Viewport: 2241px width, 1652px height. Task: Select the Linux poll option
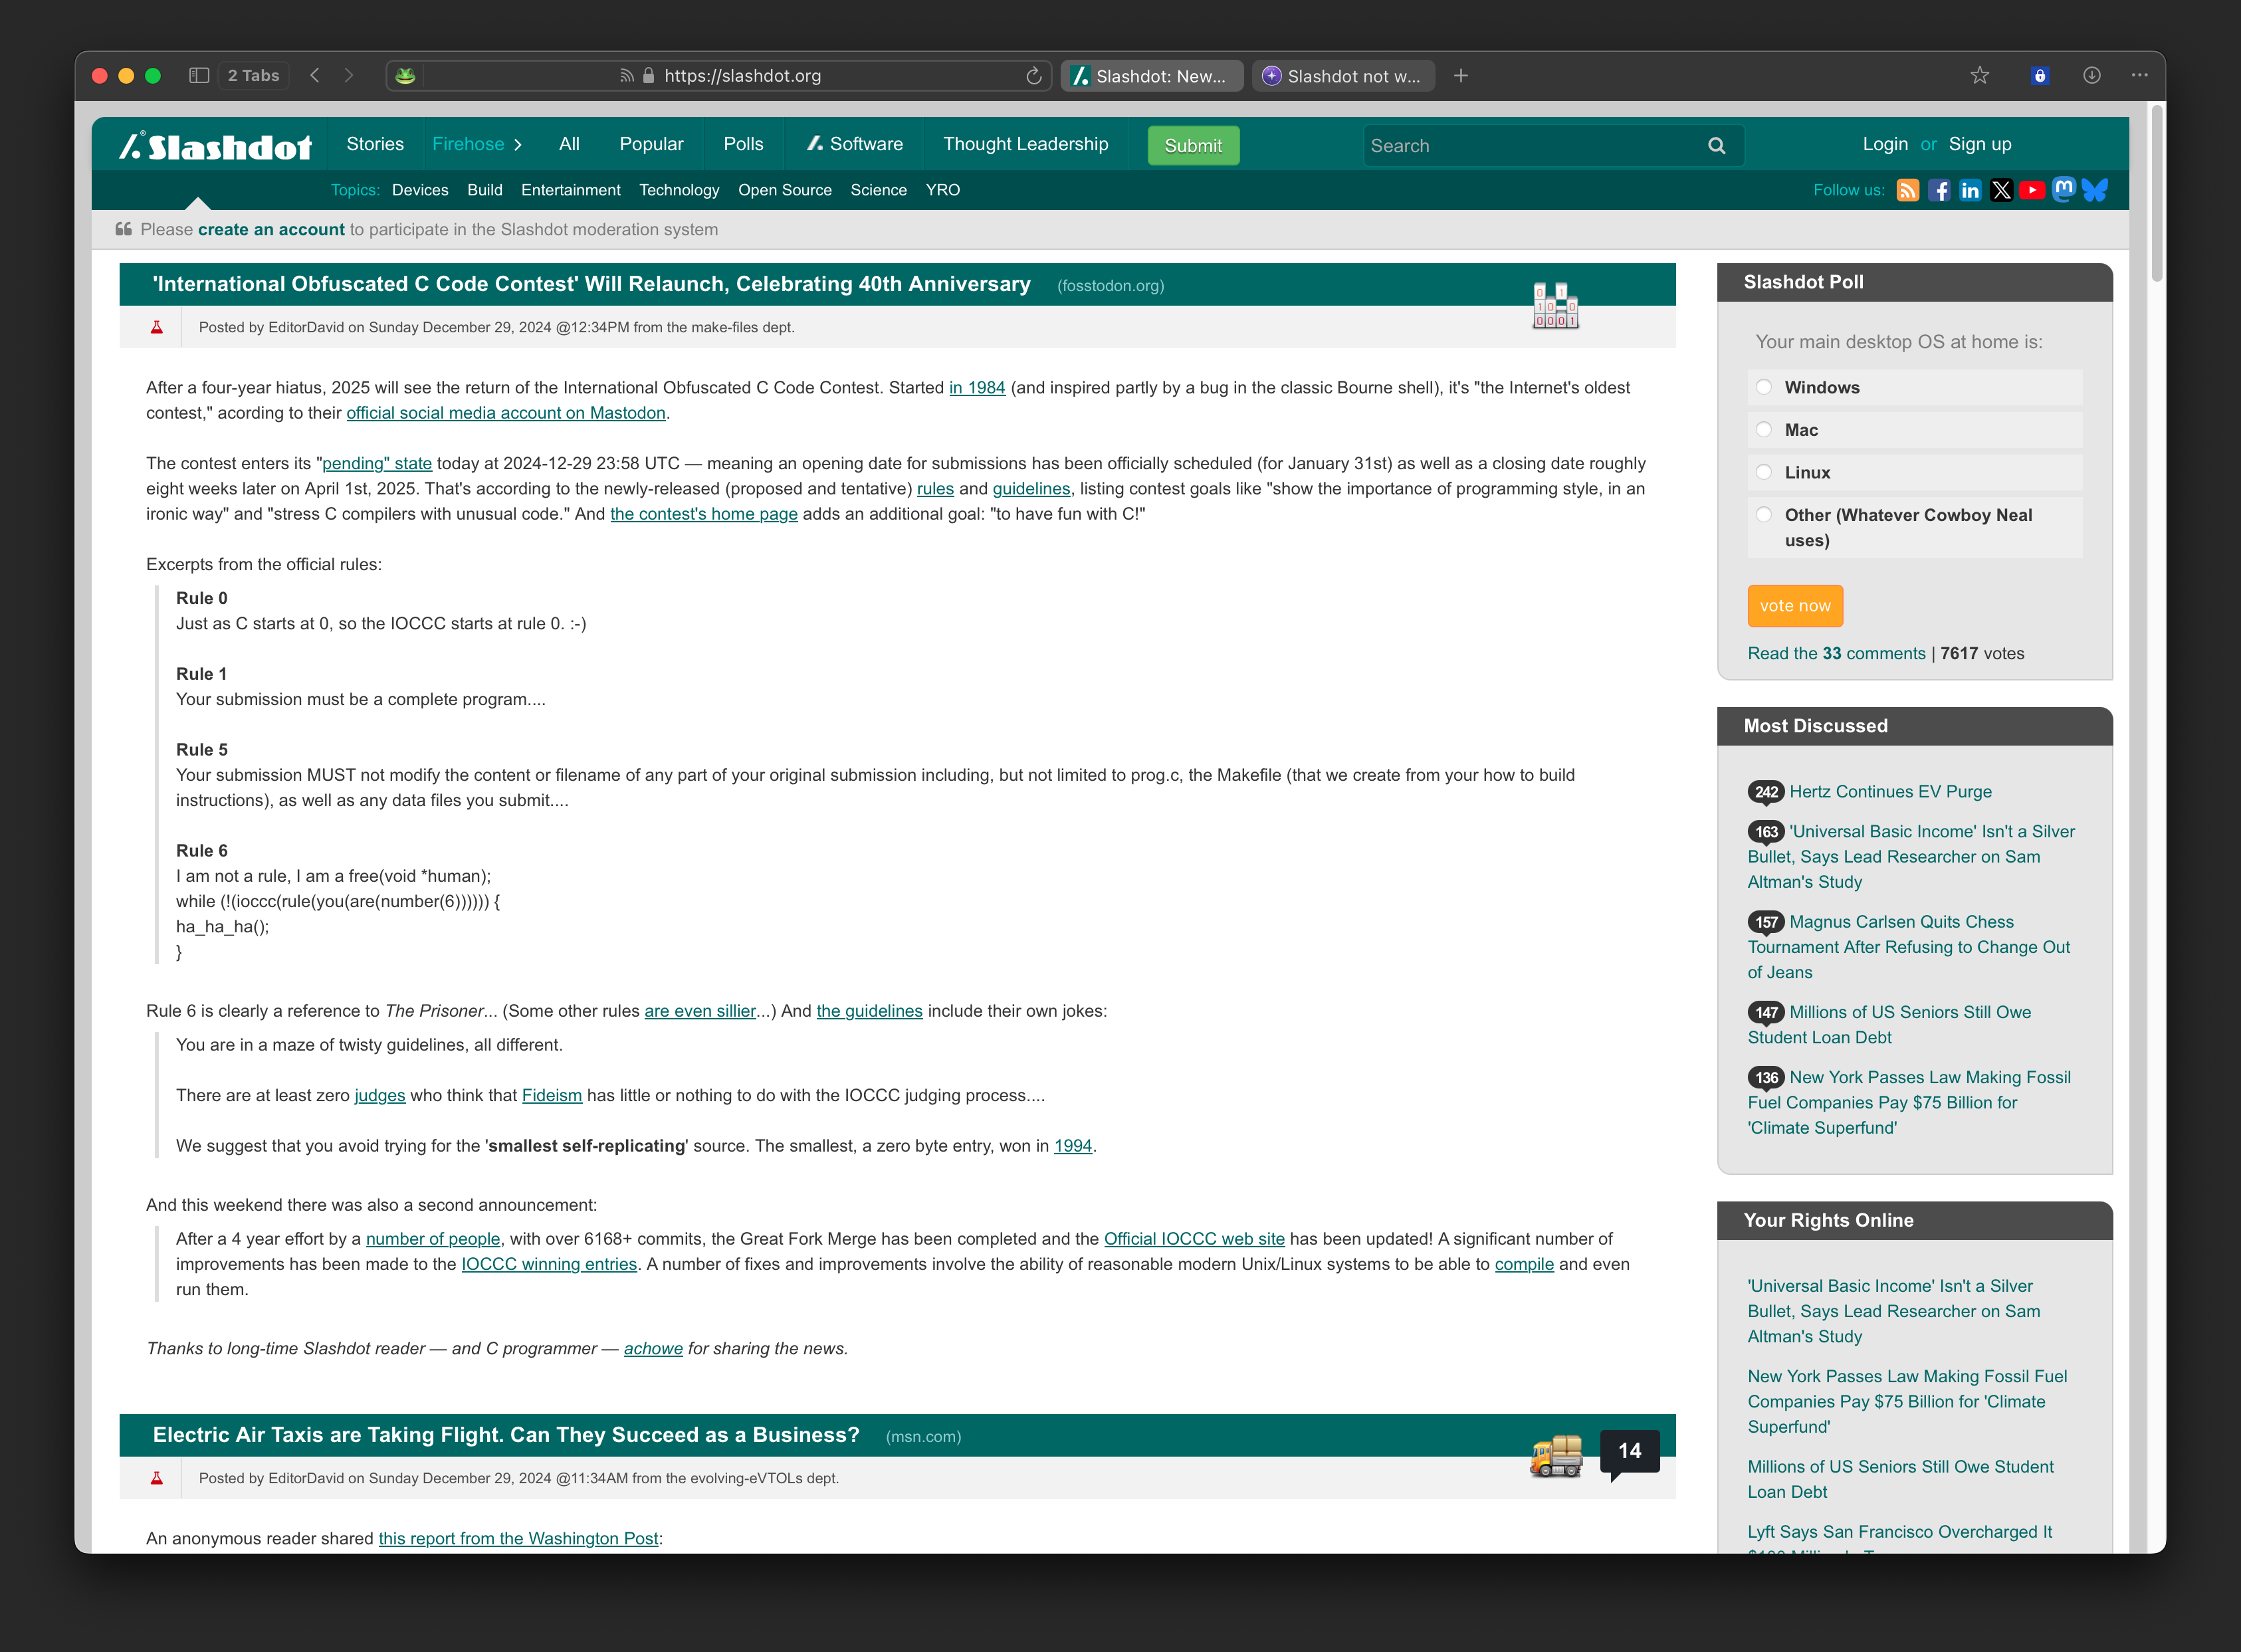(1764, 472)
